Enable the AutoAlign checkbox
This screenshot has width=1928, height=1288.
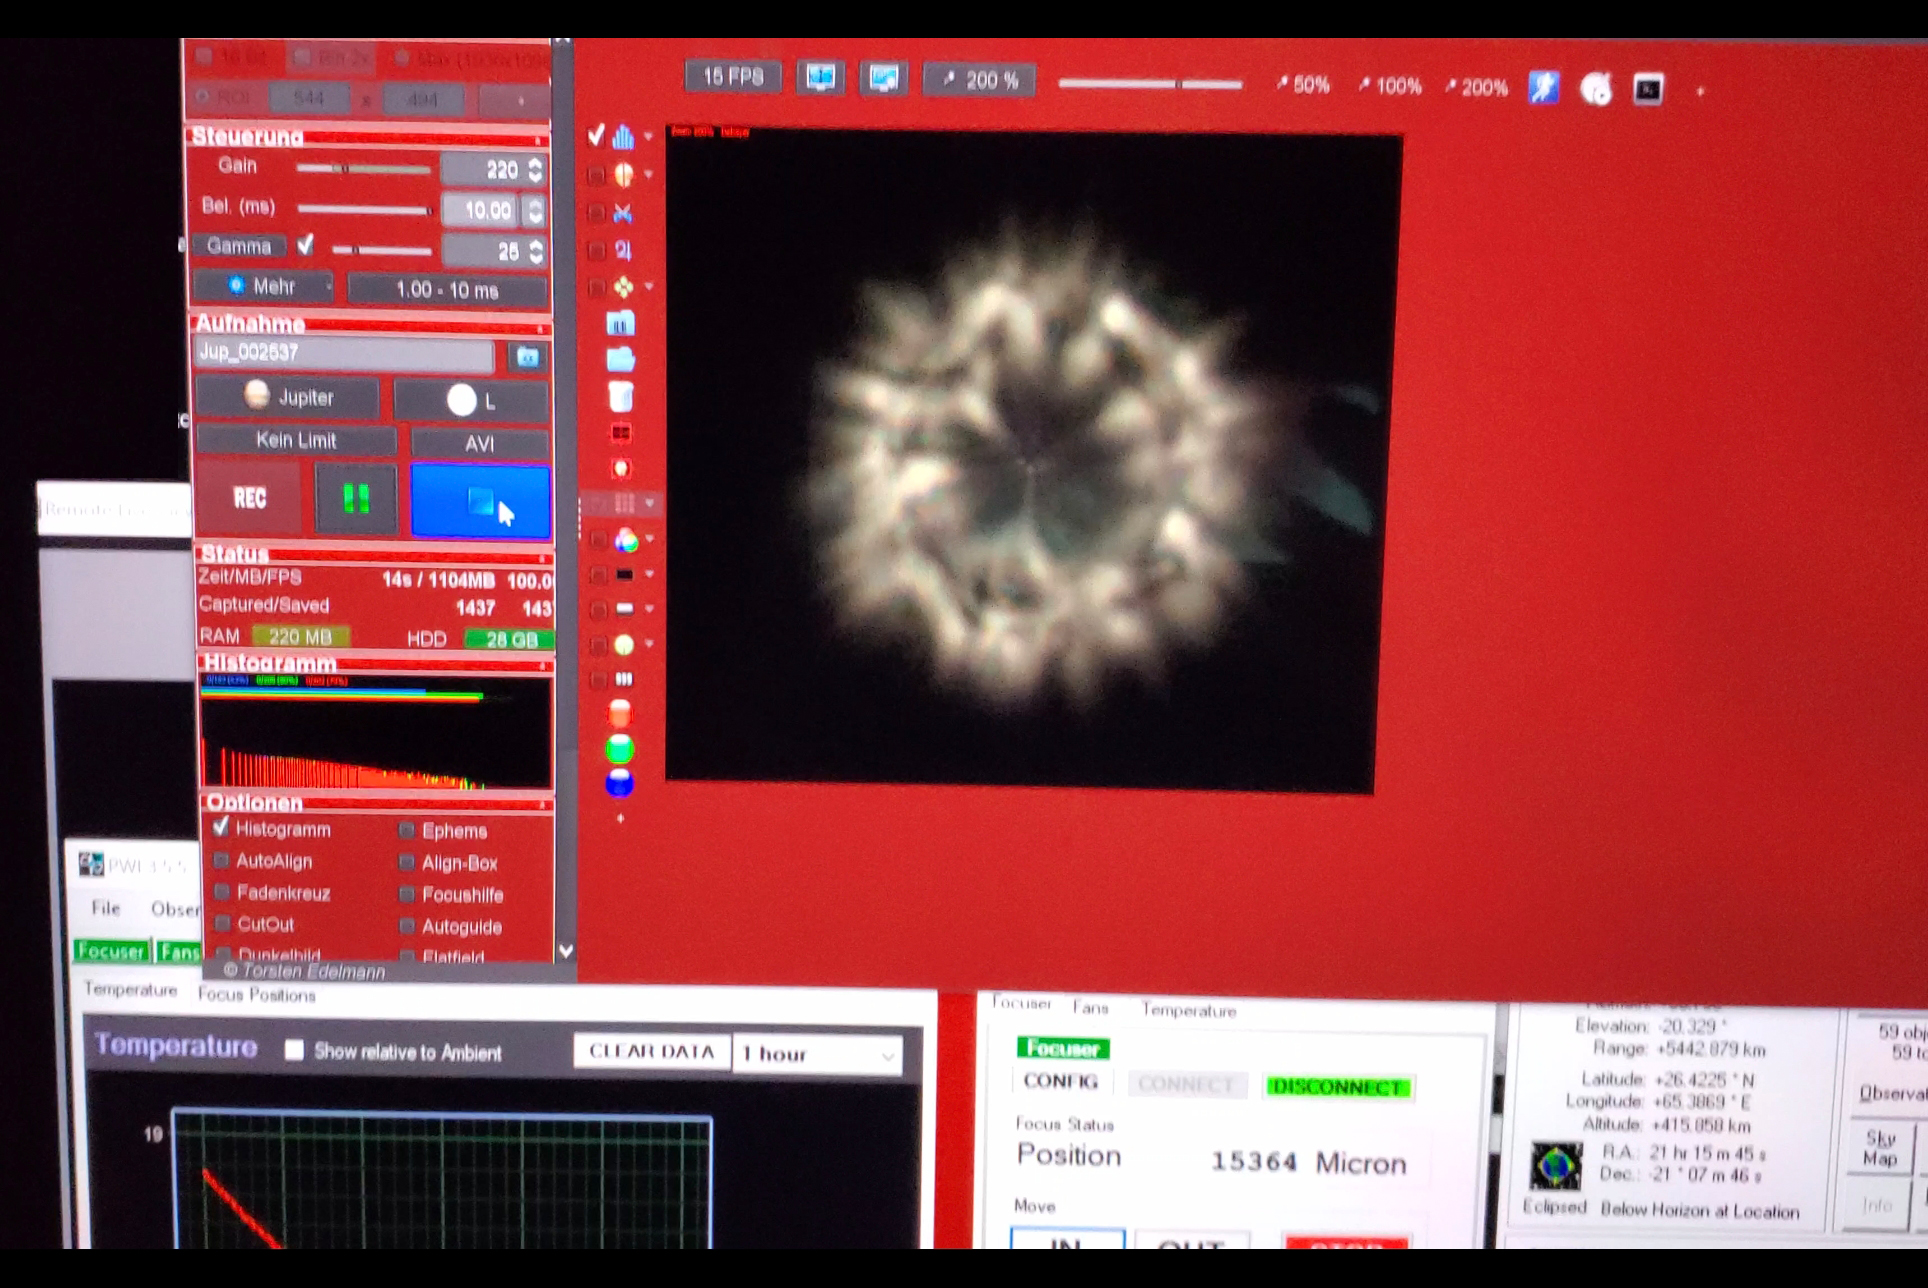pos(222,860)
